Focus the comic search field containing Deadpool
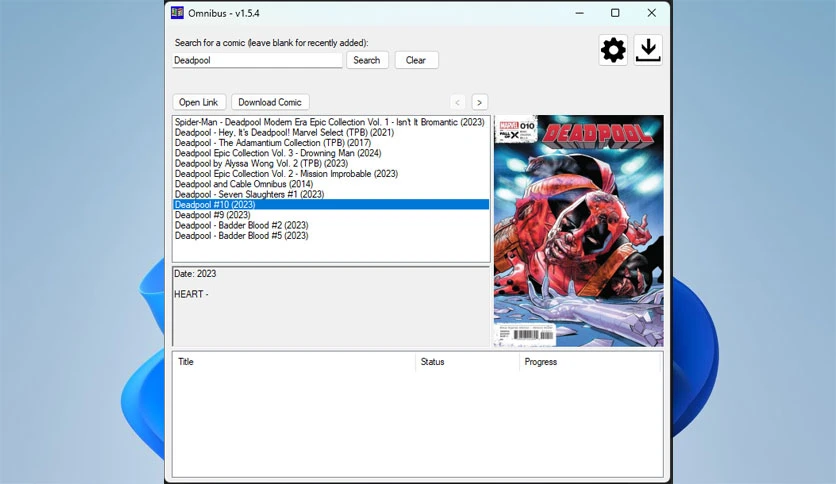Image resolution: width=836 pixels, height=484 pixels. (x=257, y=60)
